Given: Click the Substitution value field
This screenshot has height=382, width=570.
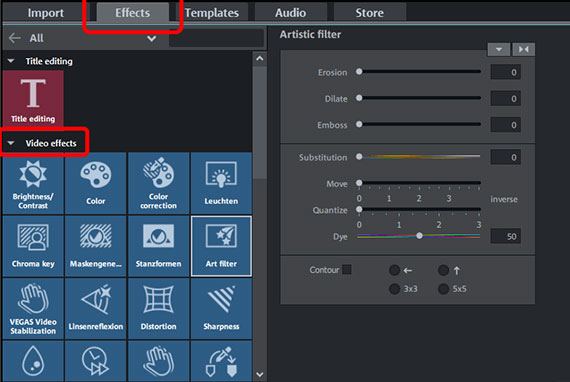Looking at the screenshot, I should [x=505, y=157].
